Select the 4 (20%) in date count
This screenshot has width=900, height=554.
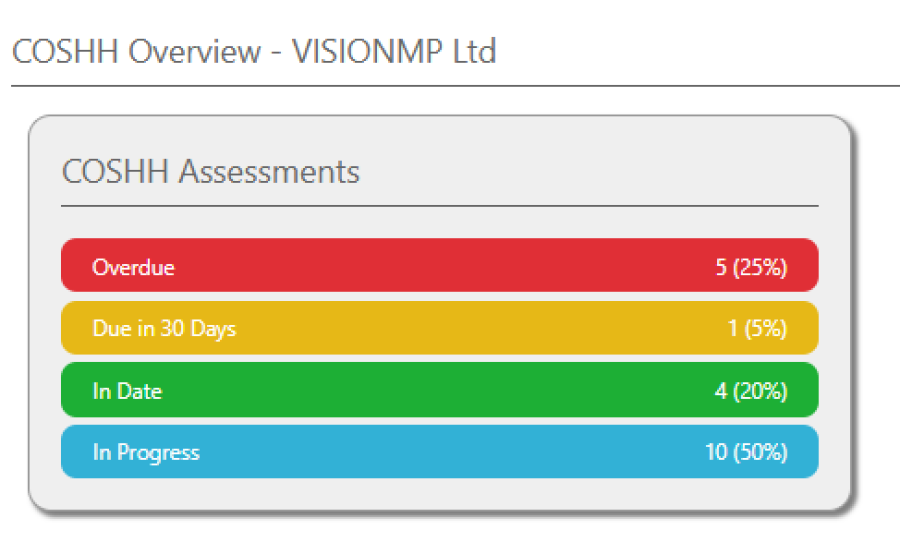(x=751, y=392)
